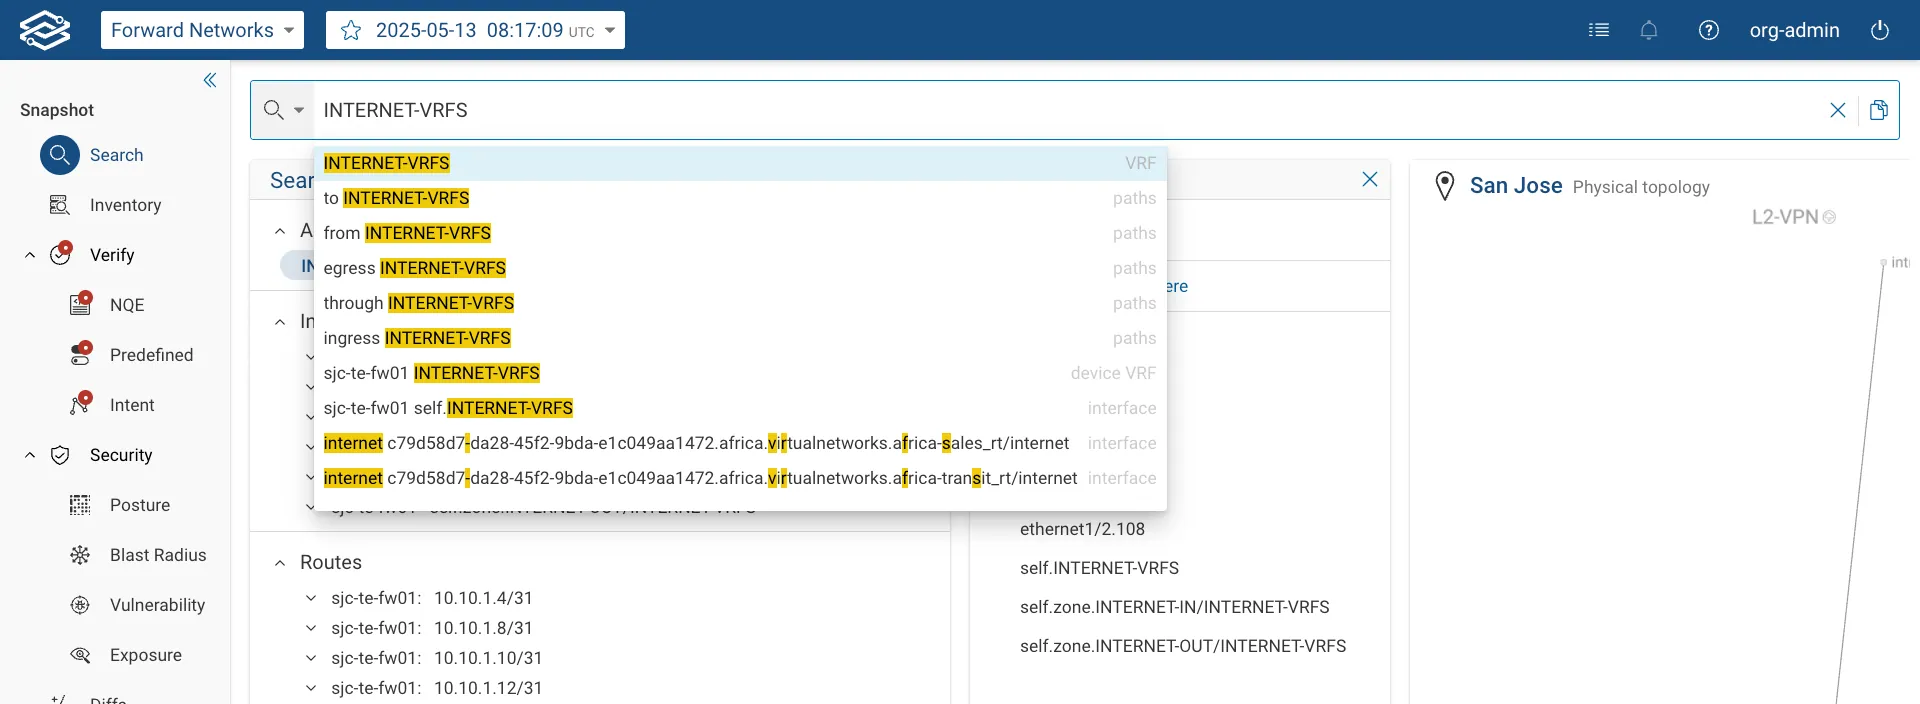Click the Inventory icon
1920x704 pixels.
[60, 205]
